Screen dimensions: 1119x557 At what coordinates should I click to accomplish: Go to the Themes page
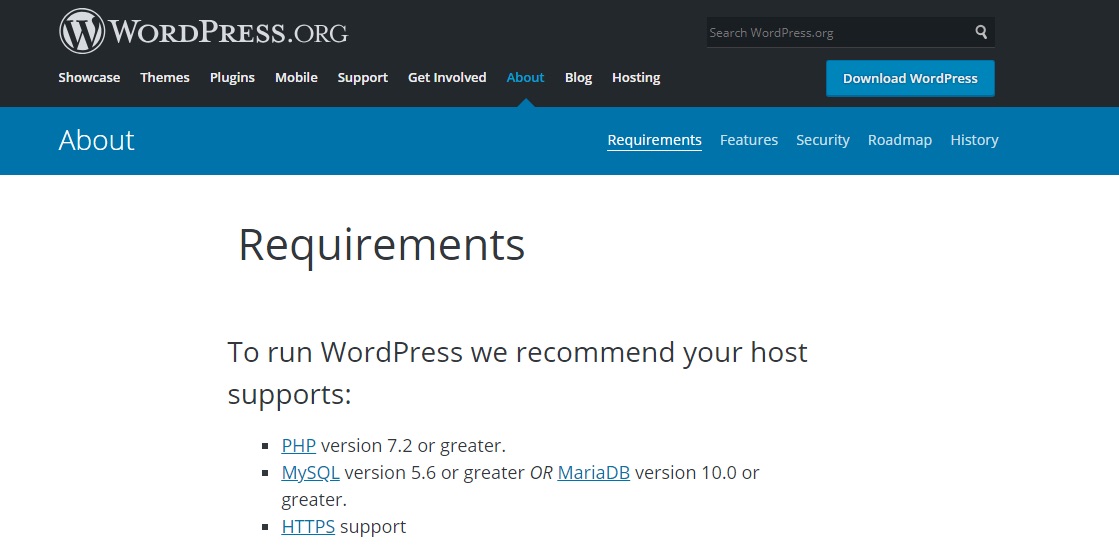pos(165,78)
